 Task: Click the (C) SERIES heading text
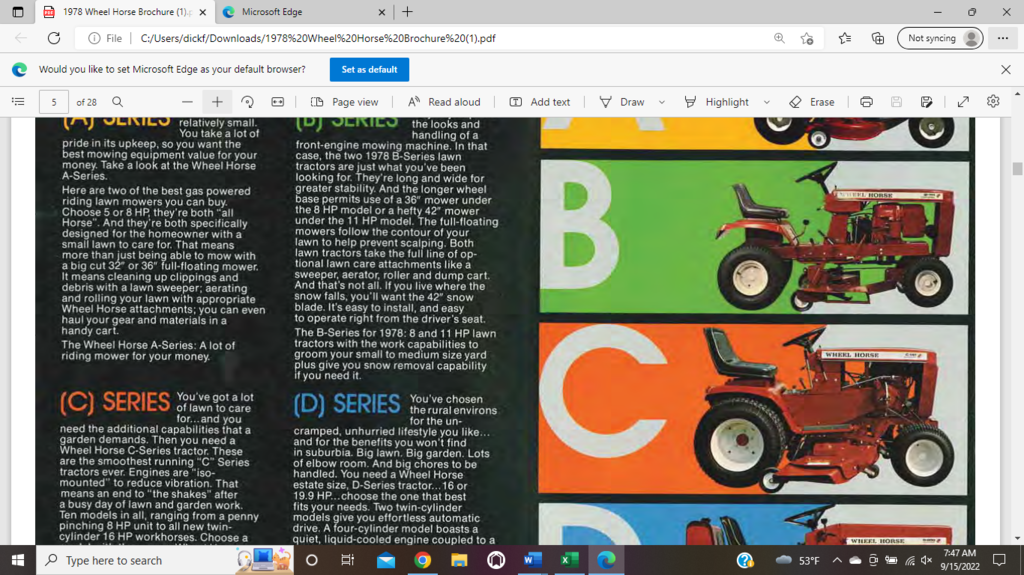[115, 402]
